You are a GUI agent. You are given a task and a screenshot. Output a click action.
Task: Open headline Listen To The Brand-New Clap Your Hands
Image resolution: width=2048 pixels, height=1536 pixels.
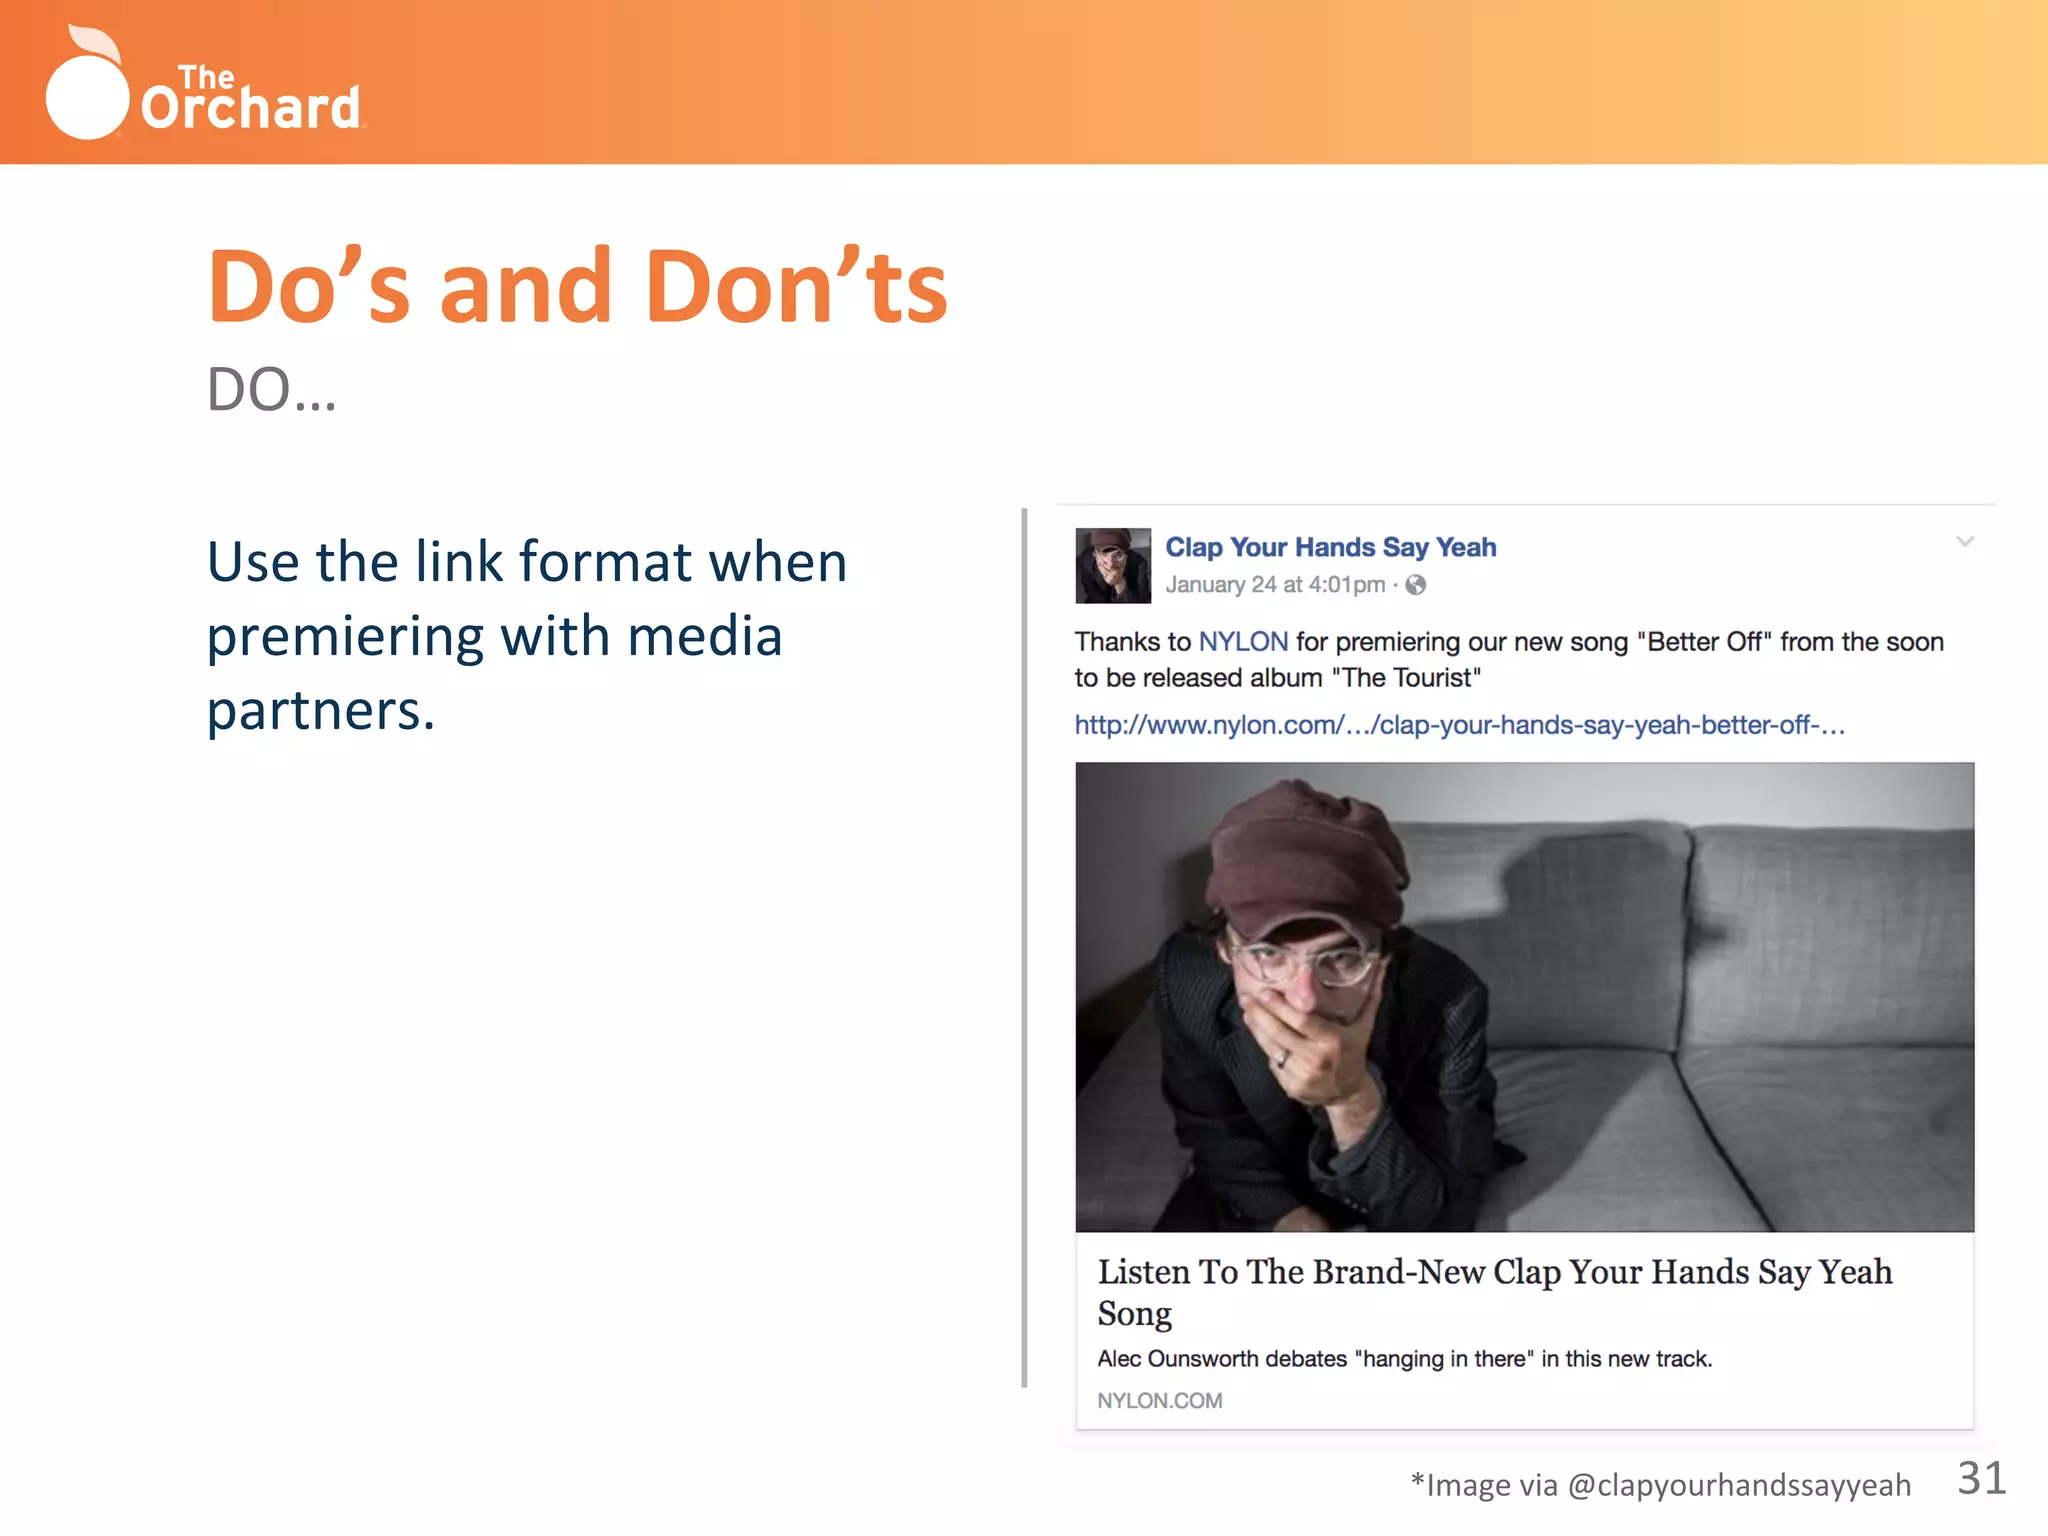click(x=1495, y=1292)
